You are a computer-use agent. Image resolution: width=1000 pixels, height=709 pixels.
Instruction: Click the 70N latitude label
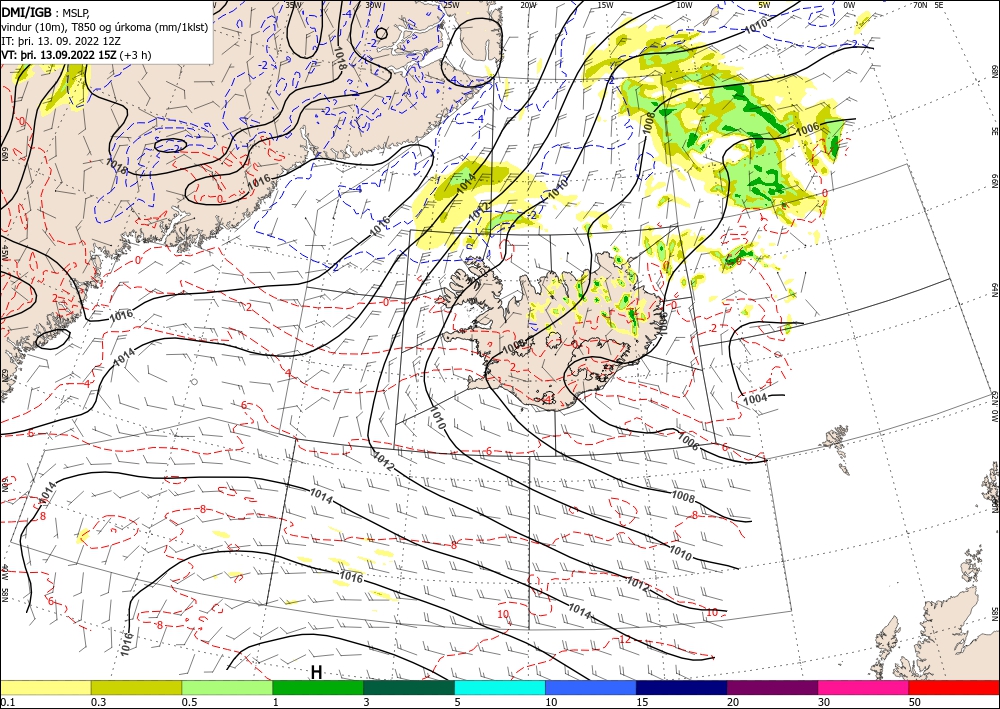click(920, 5)
